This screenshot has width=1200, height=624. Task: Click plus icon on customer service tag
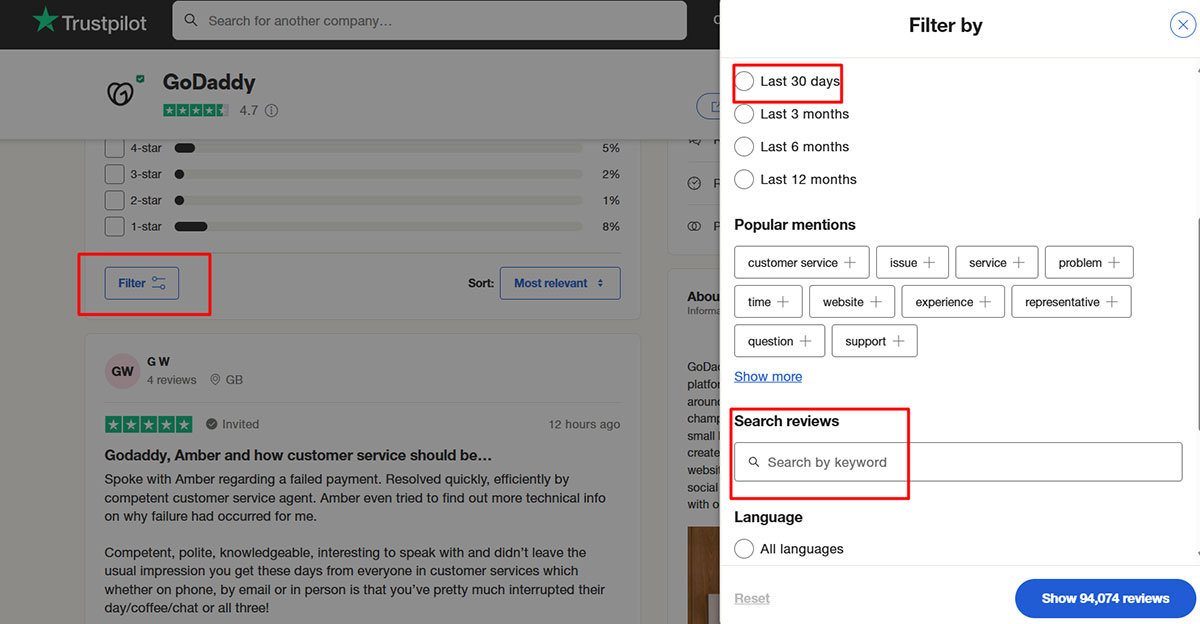pos(850,263)
